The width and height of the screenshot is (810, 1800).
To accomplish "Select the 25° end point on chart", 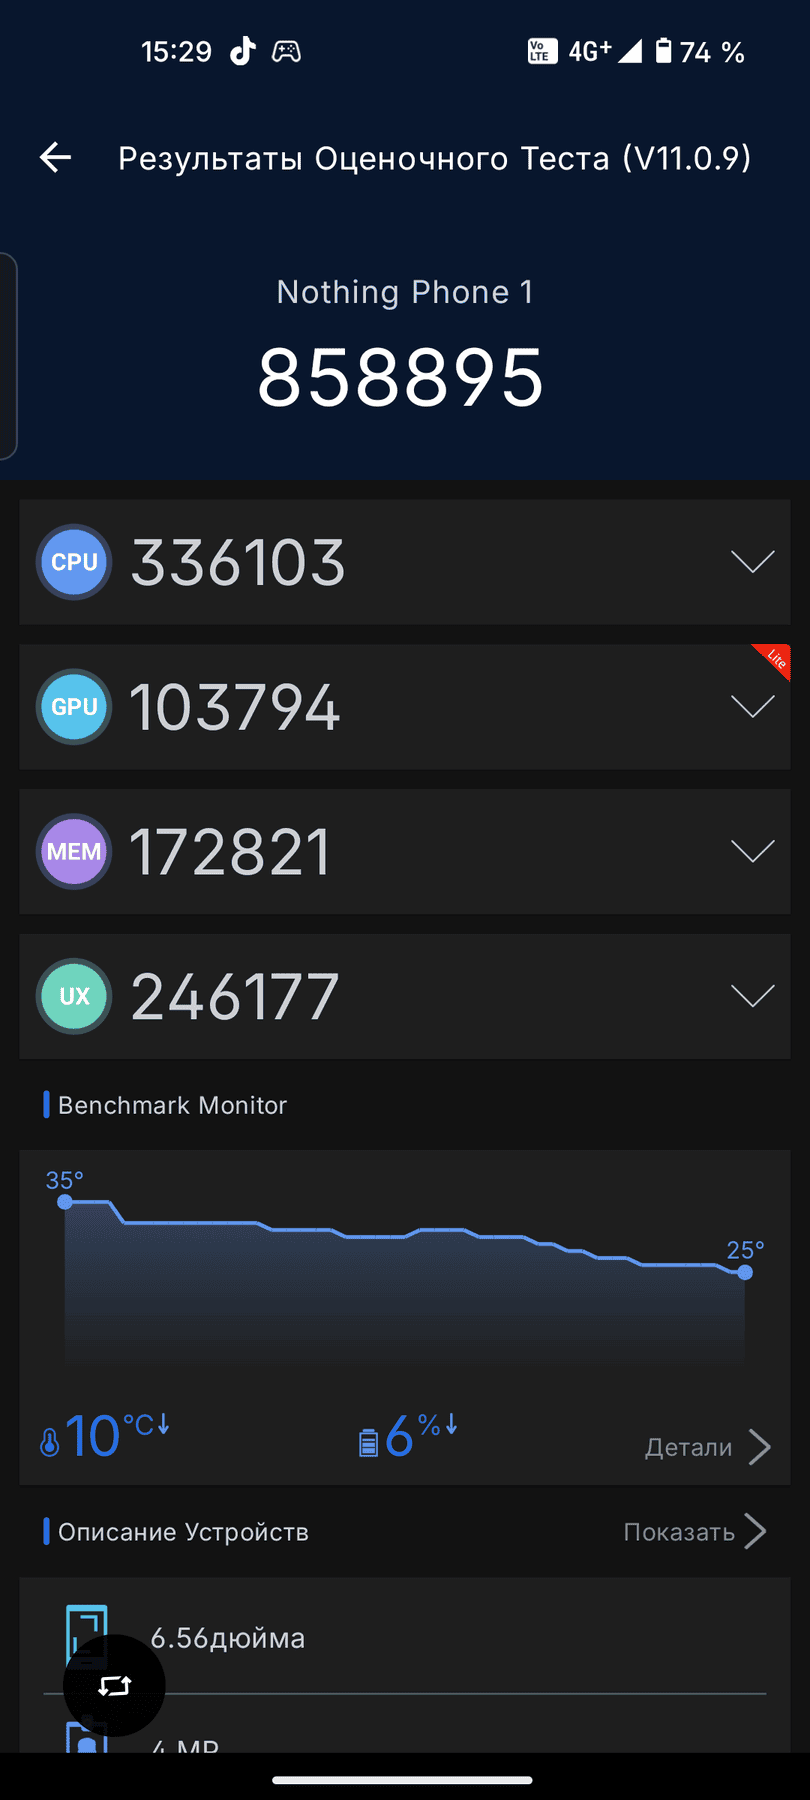I will (x=745, y=1272).
